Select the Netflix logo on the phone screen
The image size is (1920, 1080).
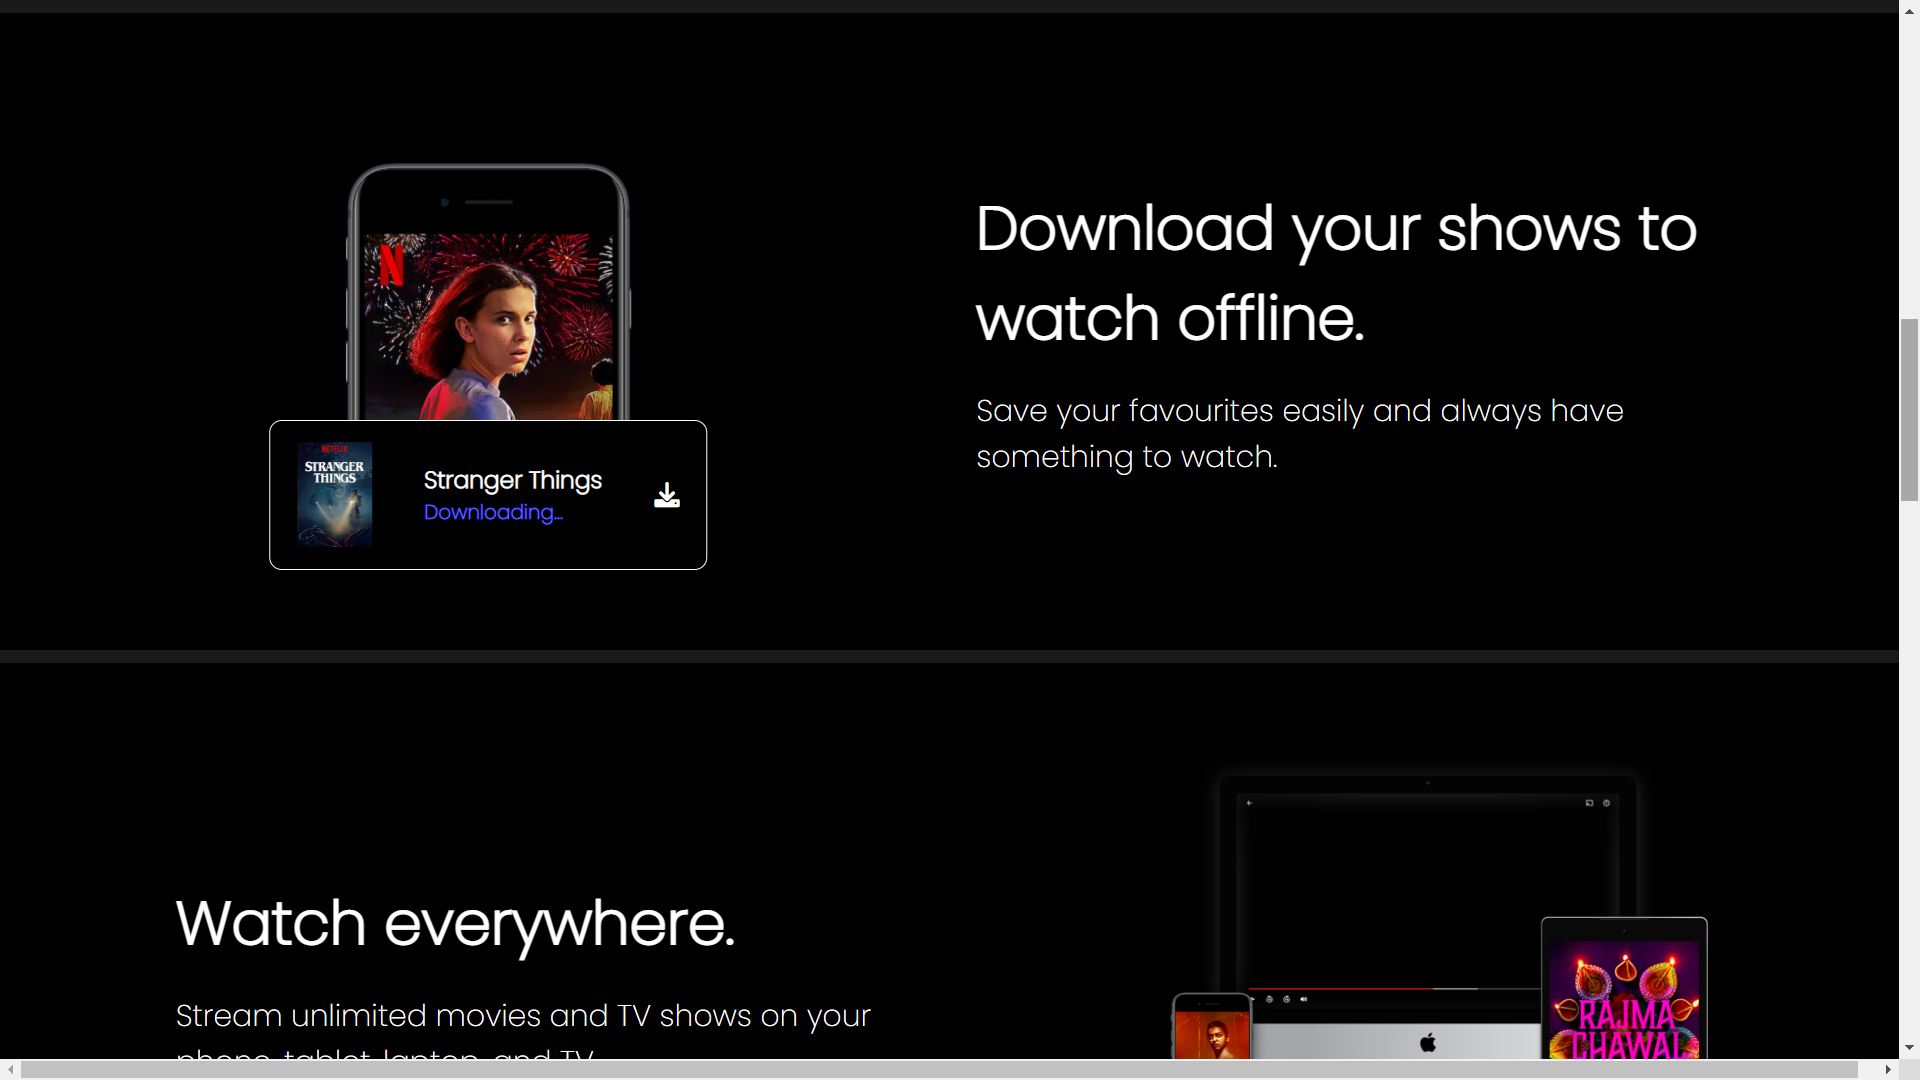[392, 267]
